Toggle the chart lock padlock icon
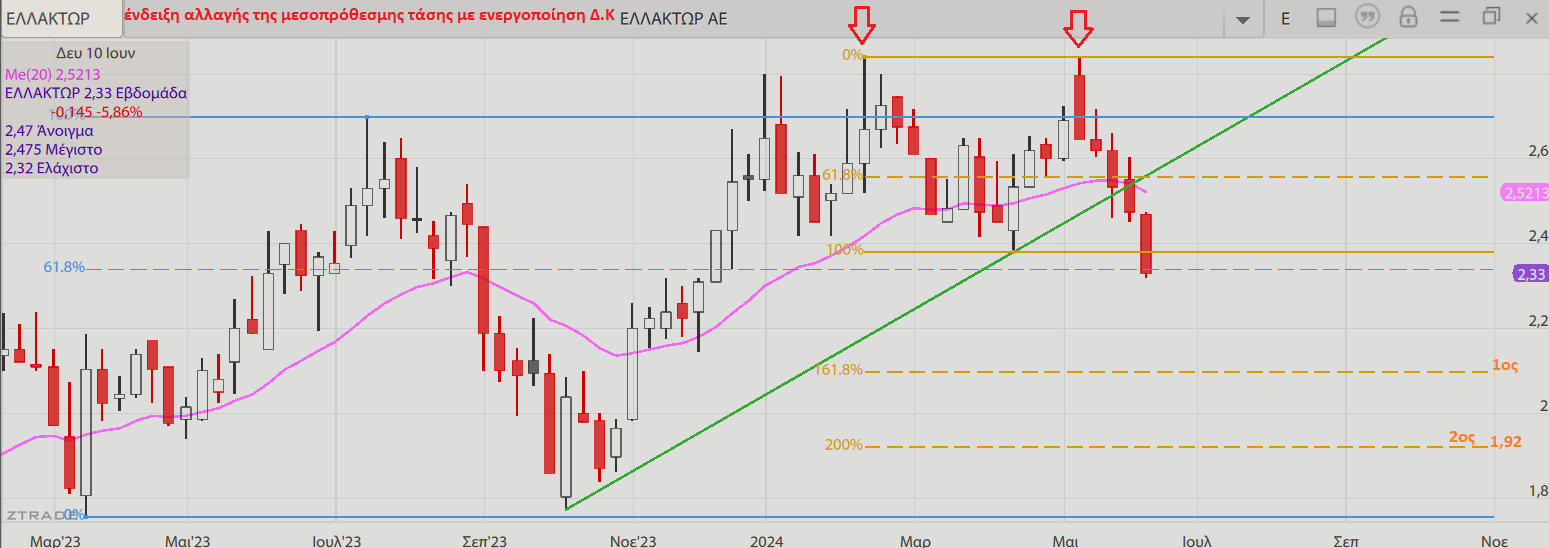 point(1408,17)
